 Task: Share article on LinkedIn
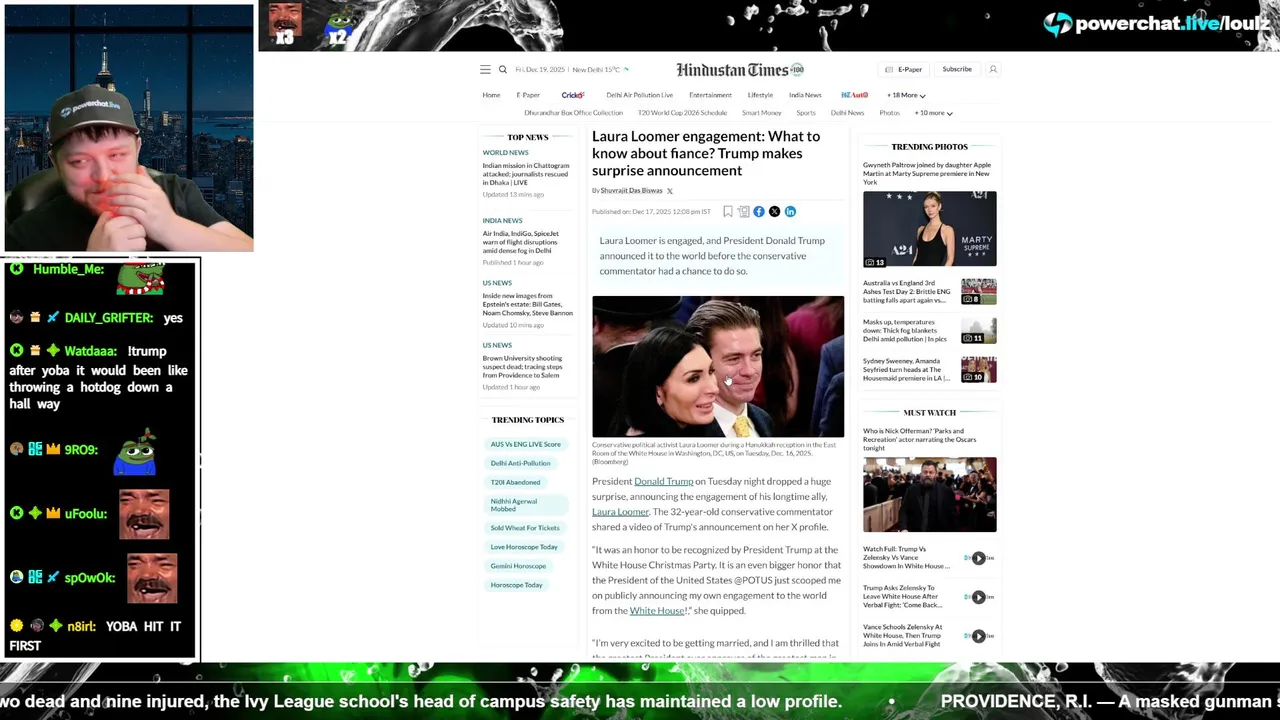click(790, 211)
